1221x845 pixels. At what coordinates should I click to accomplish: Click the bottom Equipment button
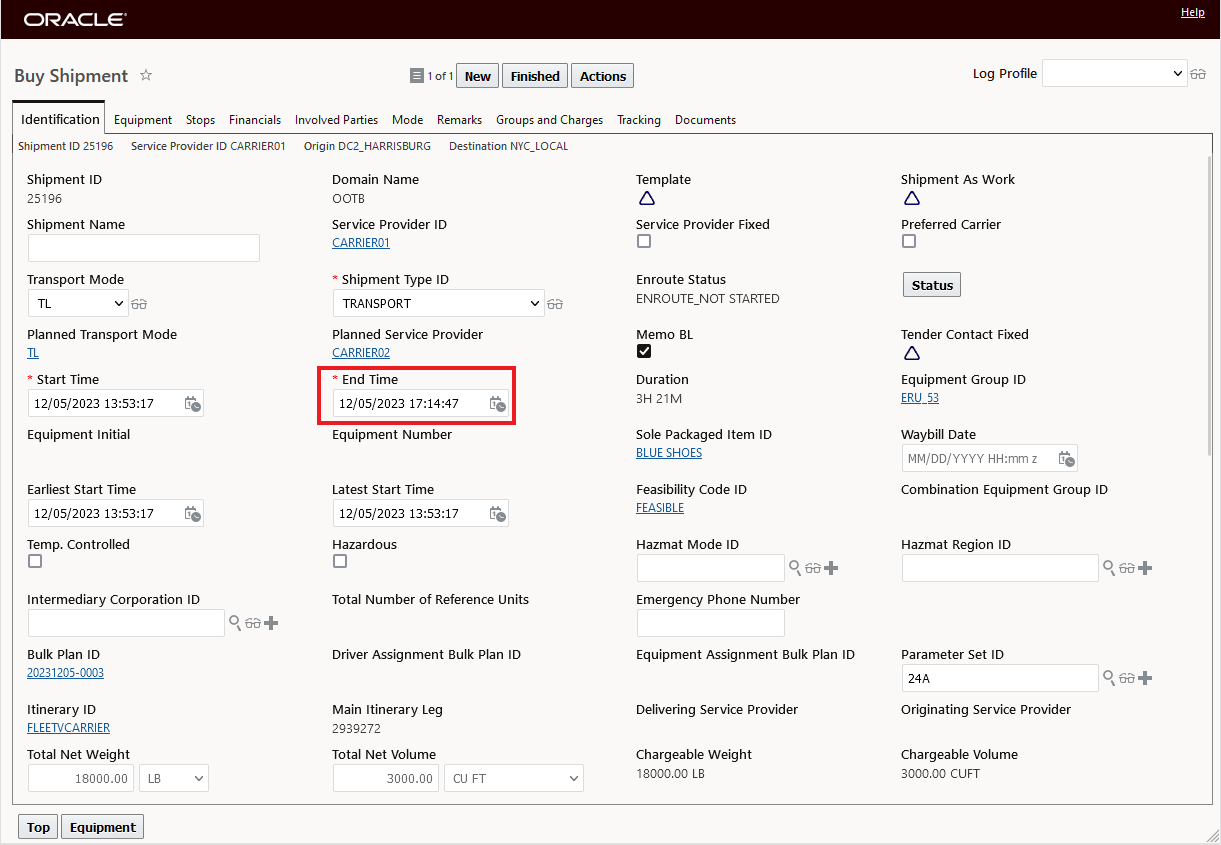pos(103,827)
